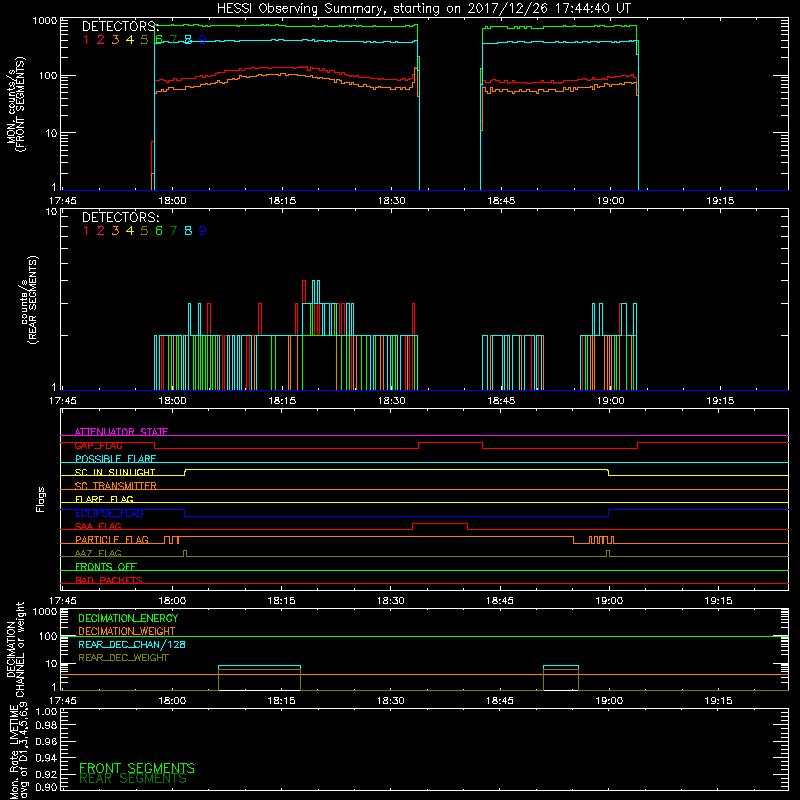Pick the REAR_DEC_WEIGHT legend entry
The width and height of the screenshot is (800, 800).
tap(123, 658)
